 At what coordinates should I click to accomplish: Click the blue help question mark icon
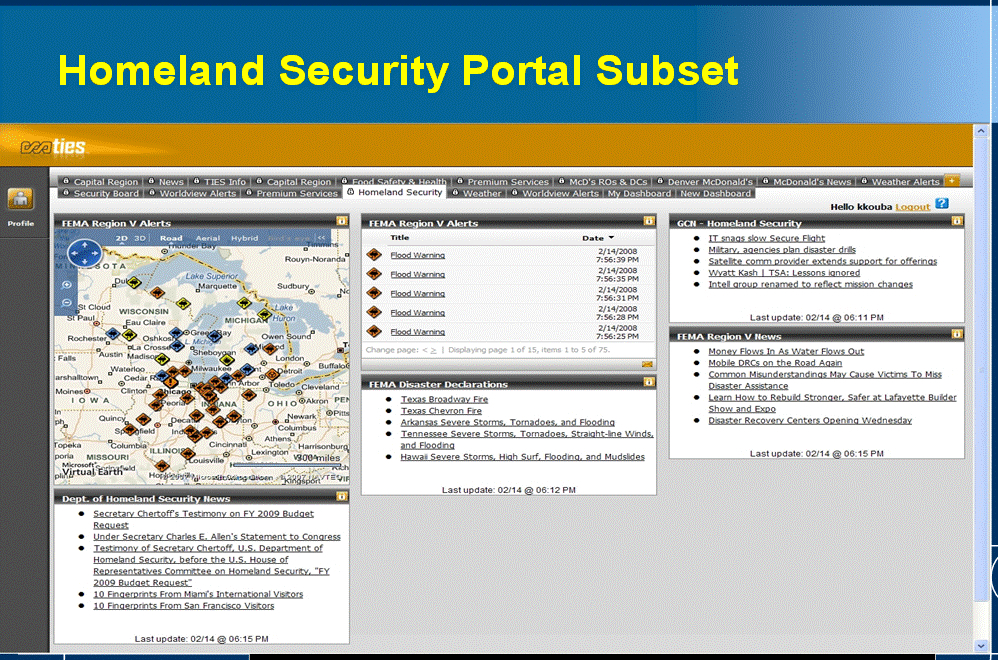point(942,204)
